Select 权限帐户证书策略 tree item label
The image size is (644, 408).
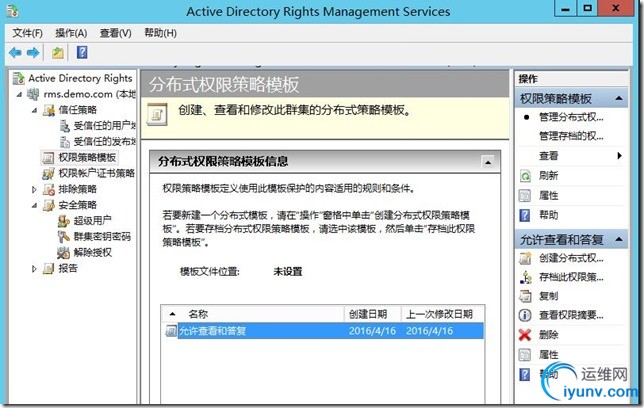coord(97,173)
